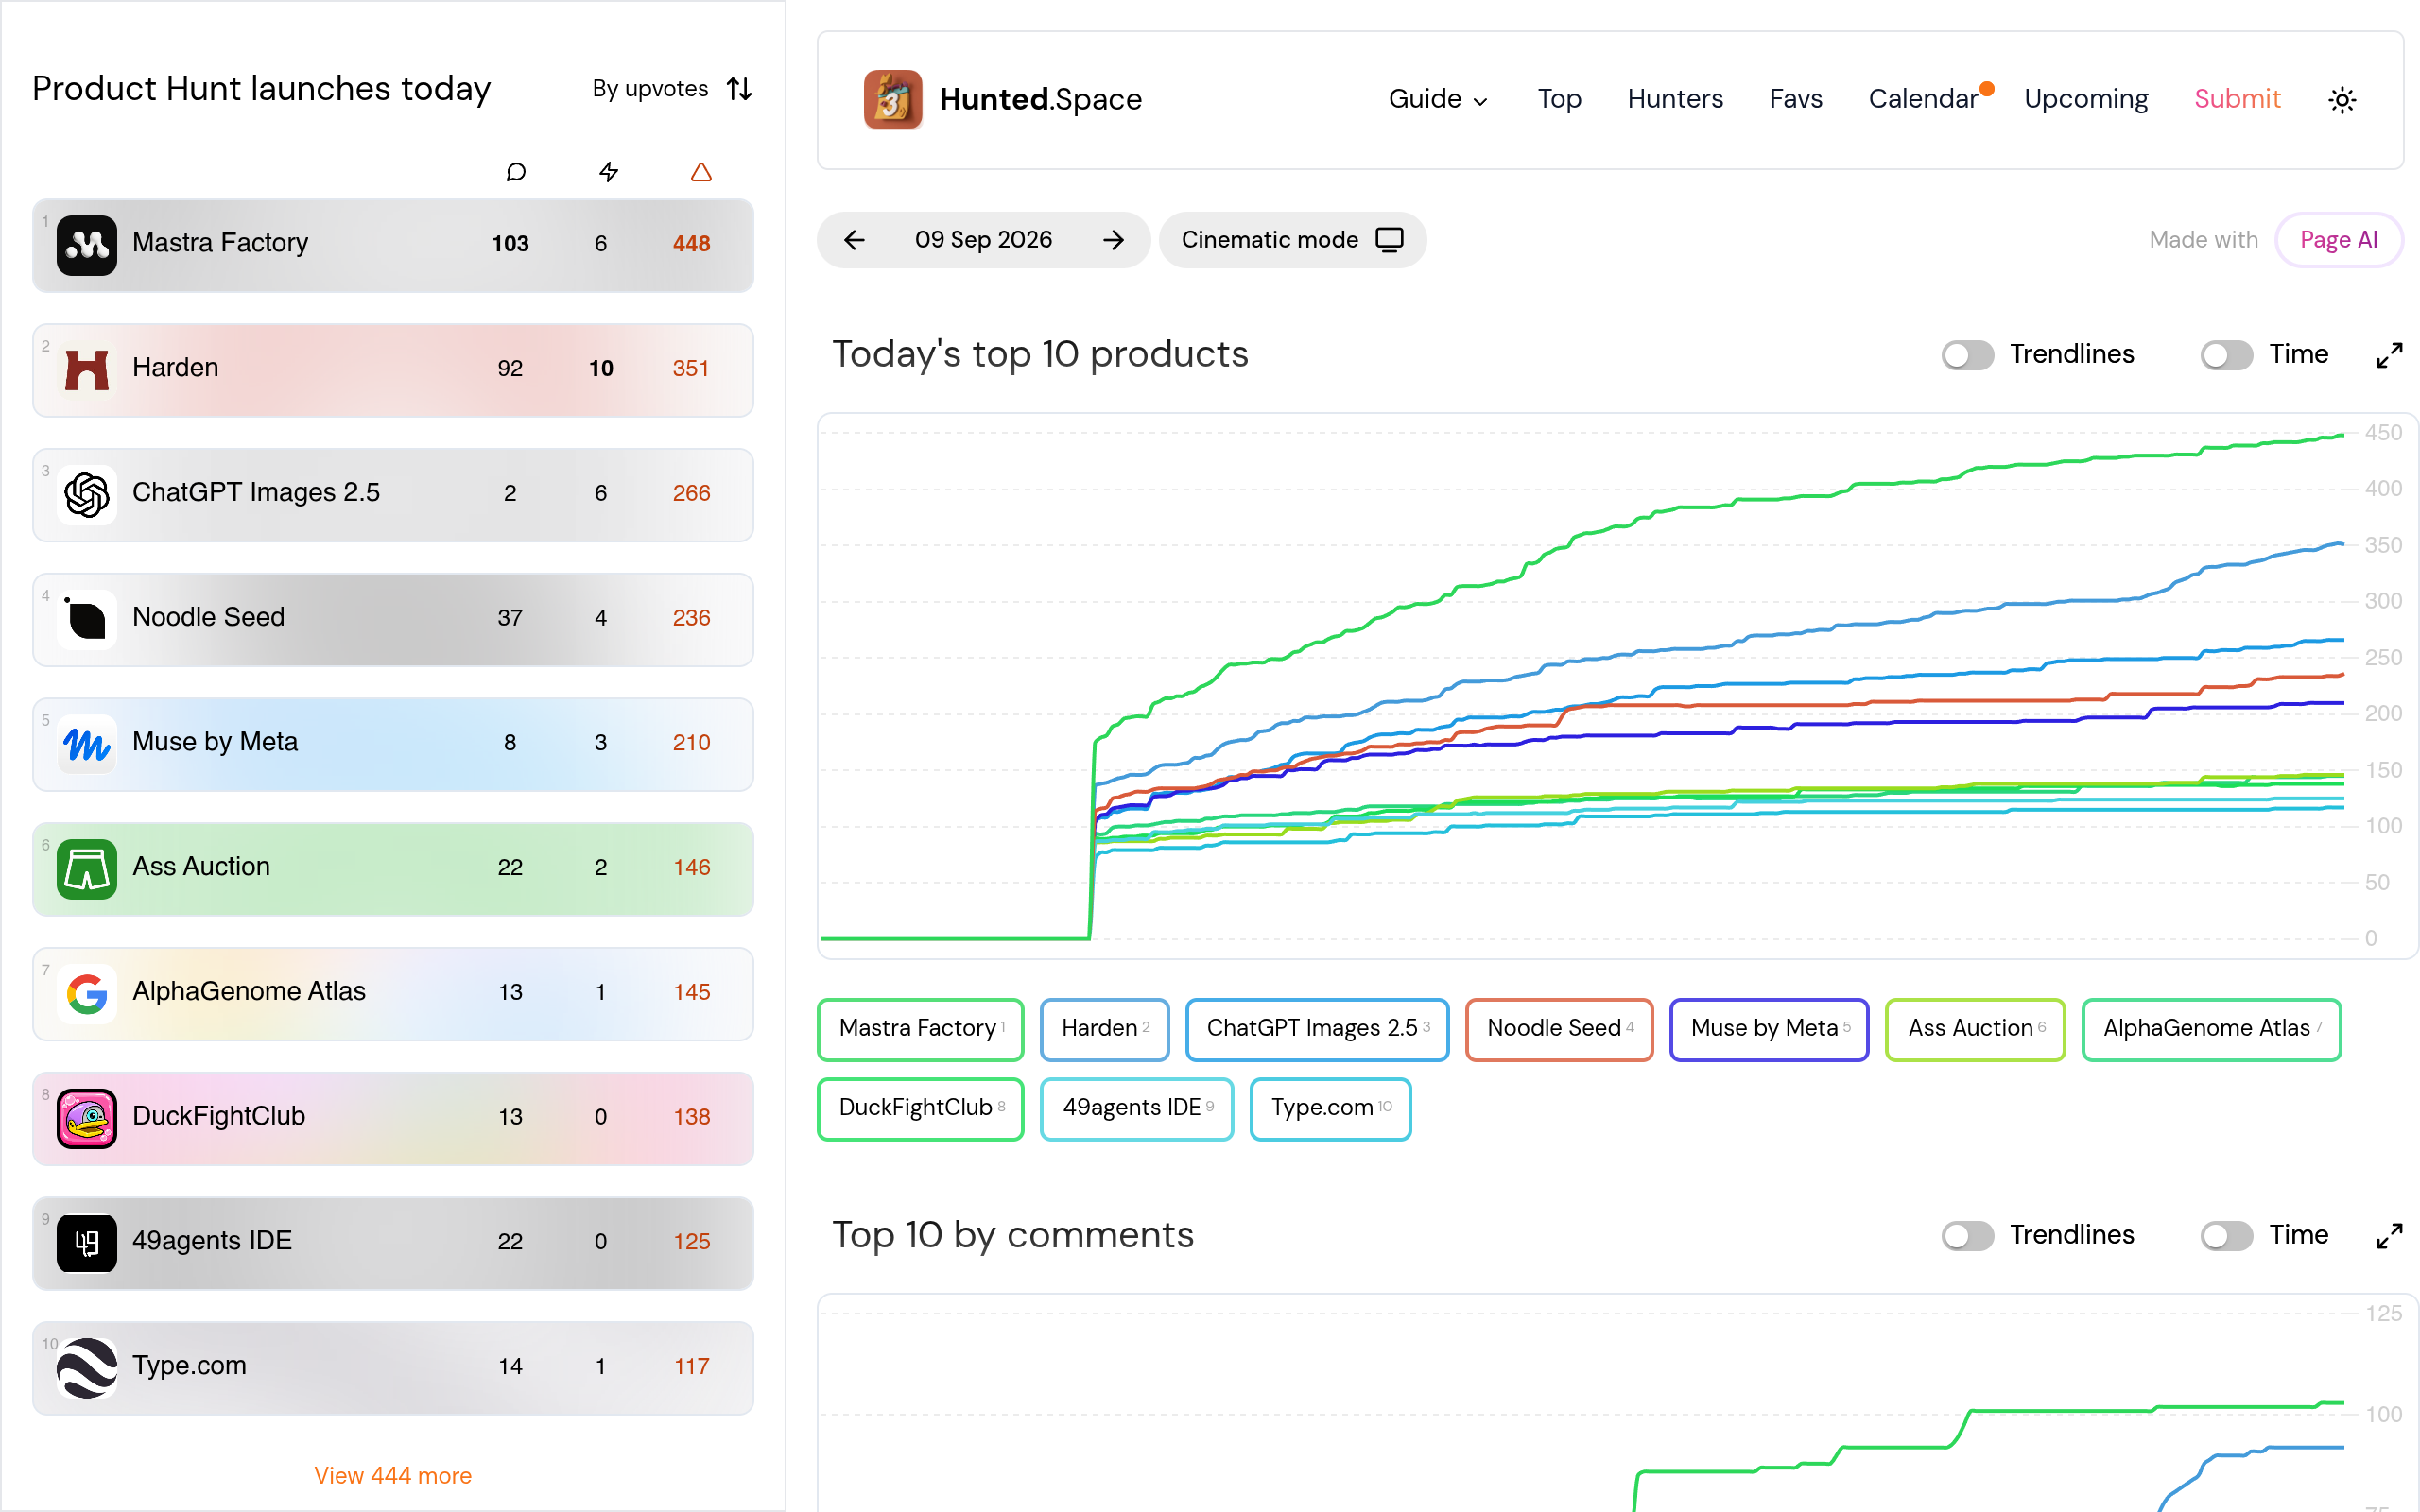
Task: Click the 49agents IDE logo icon
Action: click(87, 1243)
